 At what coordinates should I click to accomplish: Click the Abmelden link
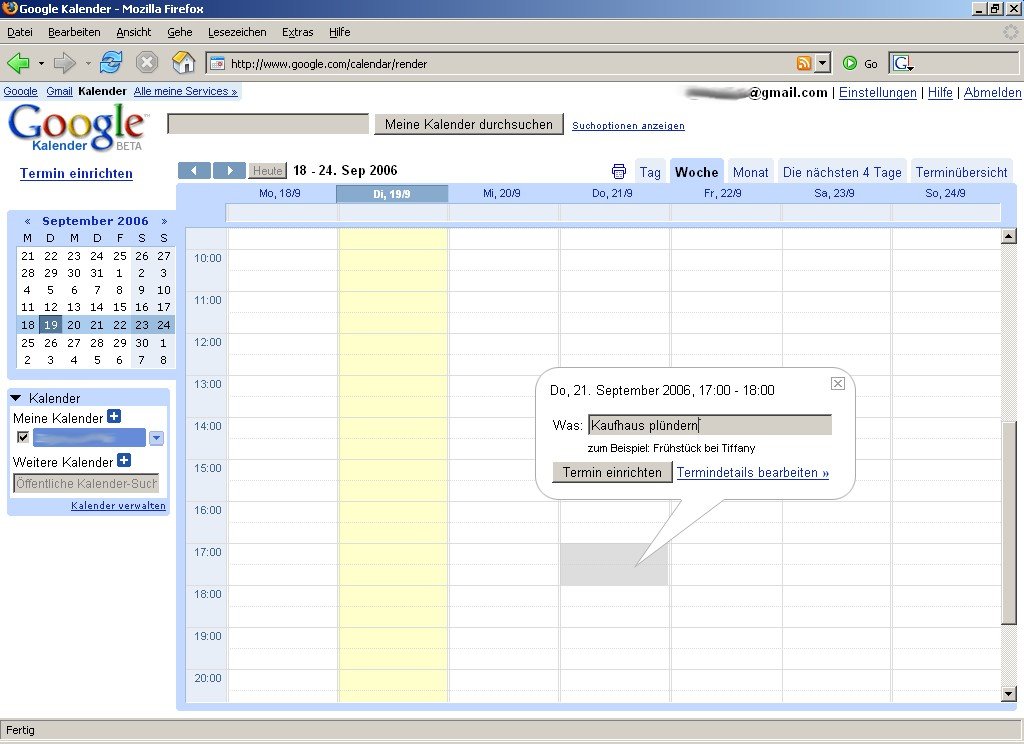pos(993,93)
